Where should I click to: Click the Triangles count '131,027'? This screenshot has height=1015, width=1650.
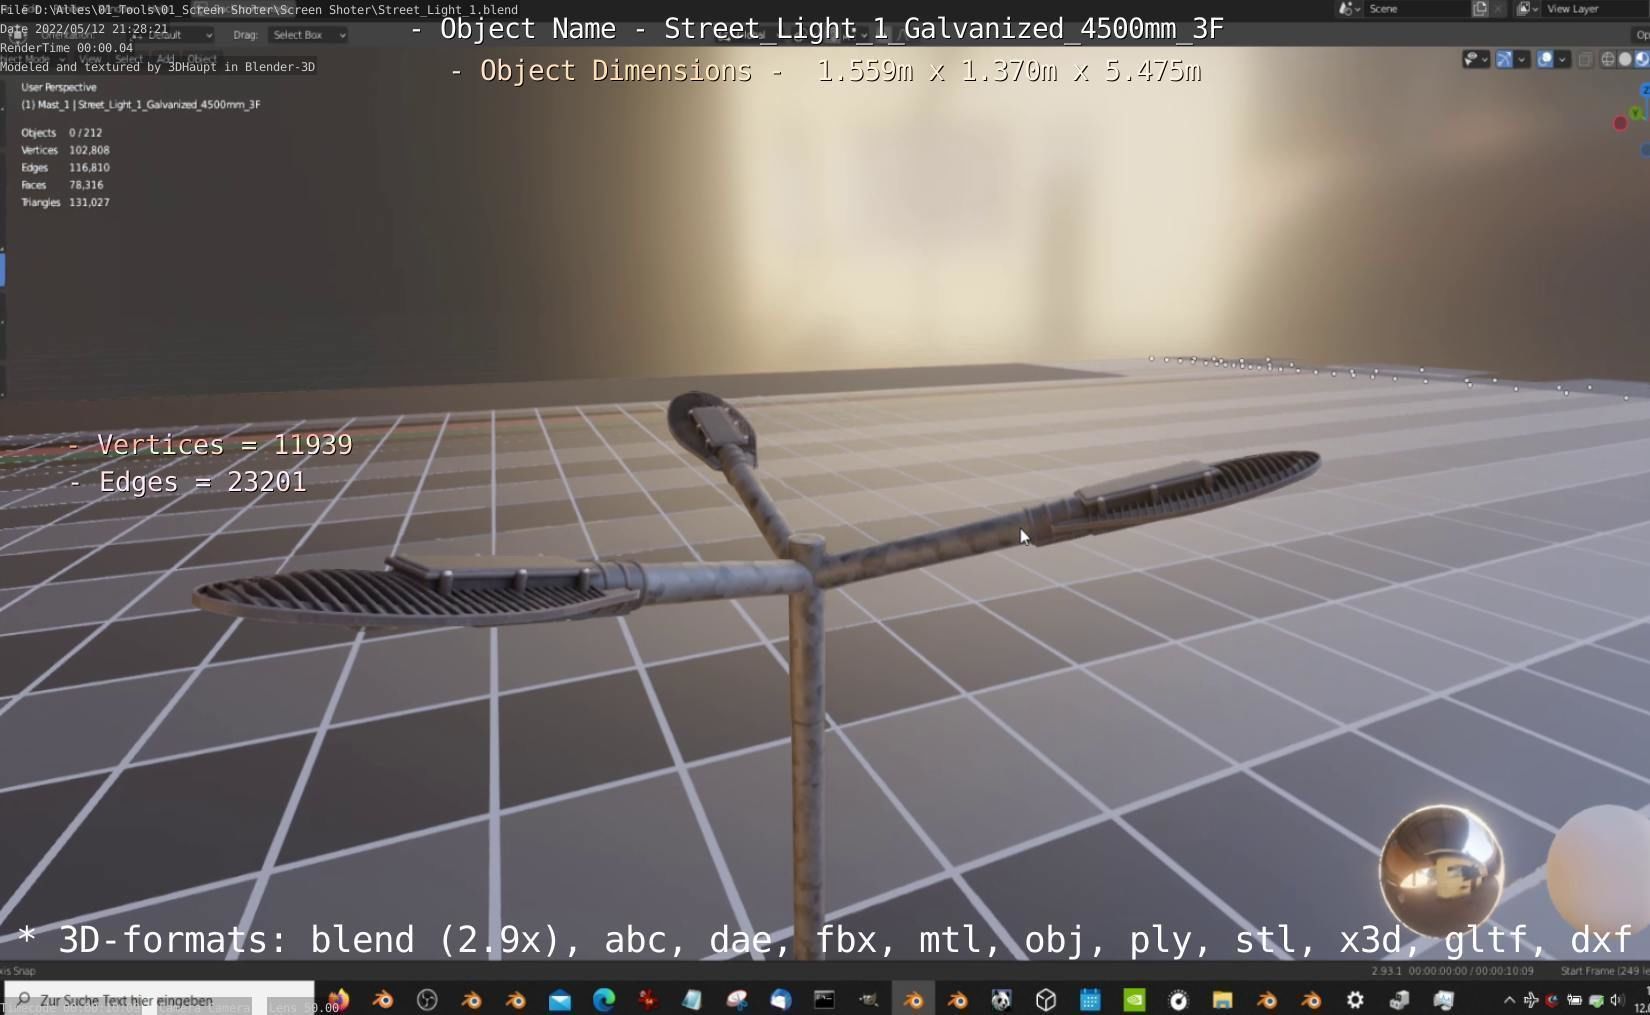pyautogui.click(x=89, y=202)
